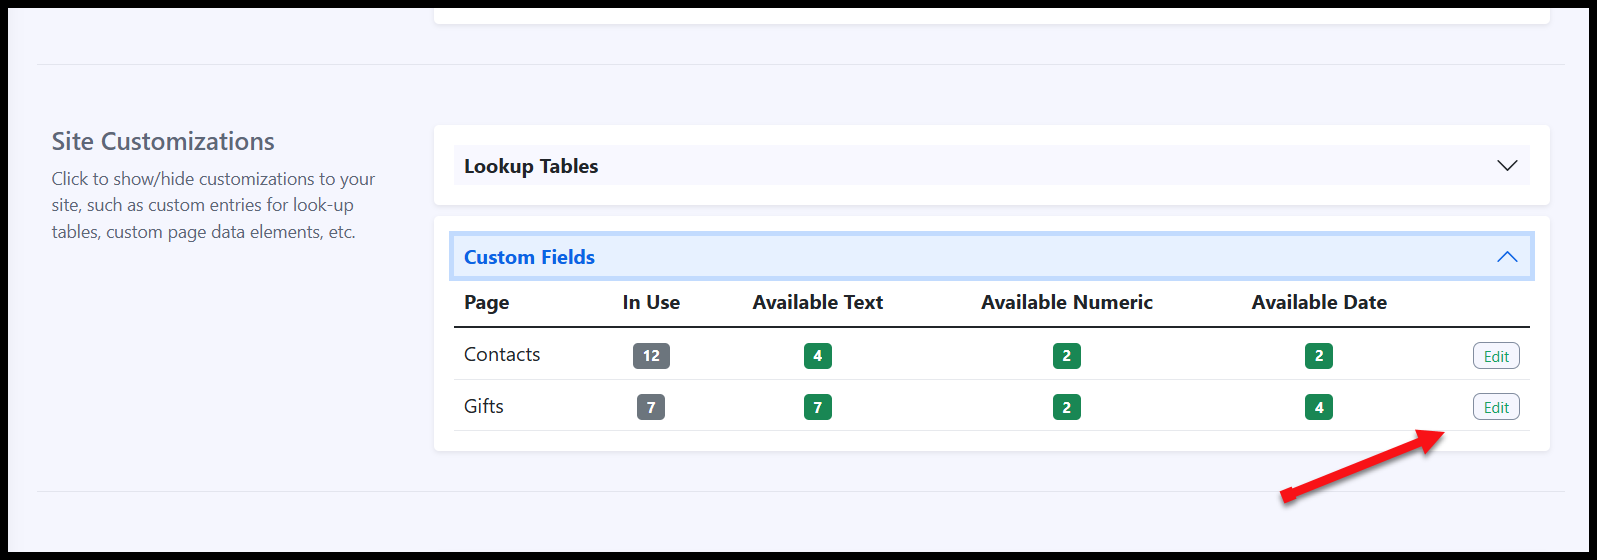Click the In Use column header

point(651,302)
